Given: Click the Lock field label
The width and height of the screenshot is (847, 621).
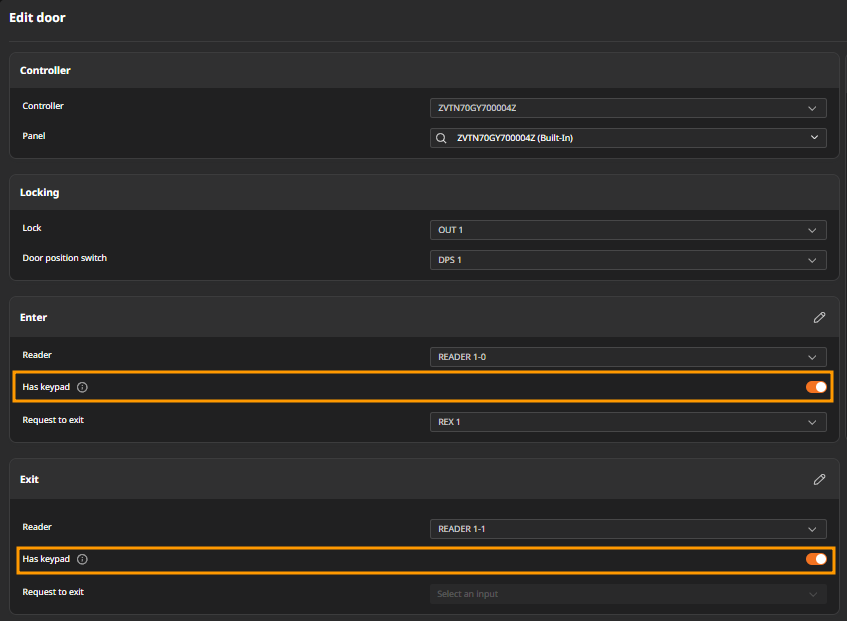Looking at the screenshot, I should tap(32, 228).
